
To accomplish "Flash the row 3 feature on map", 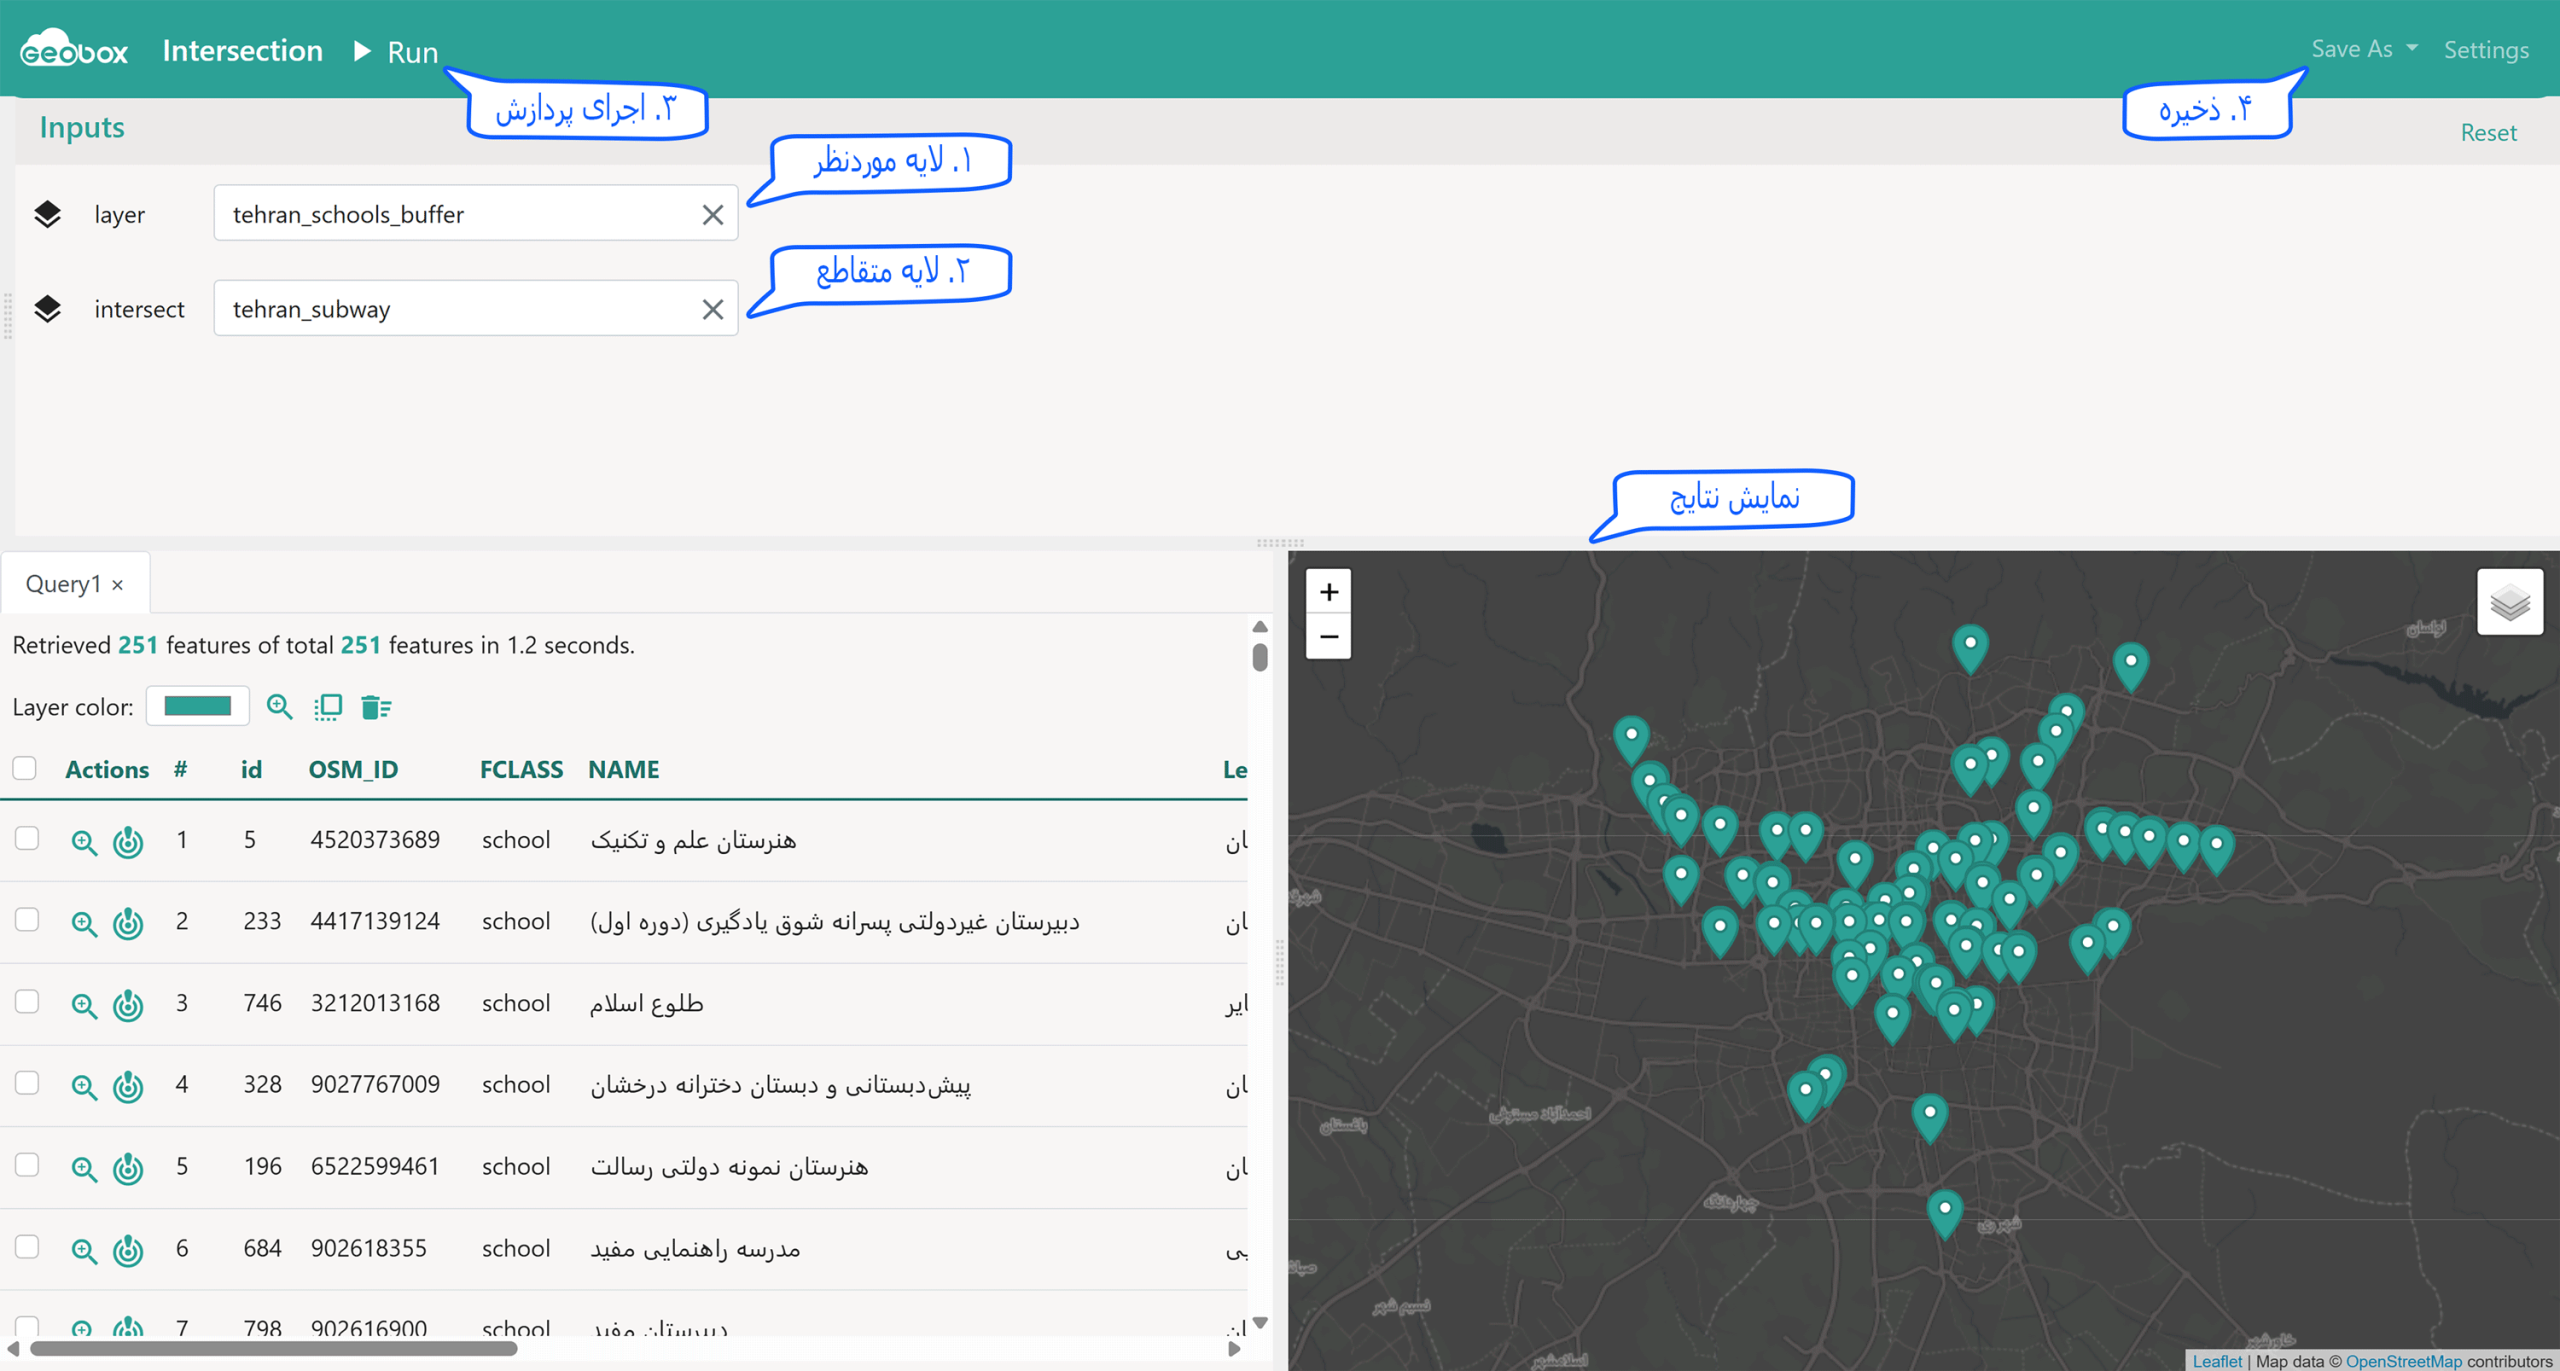I will (x=128, y=1004).
